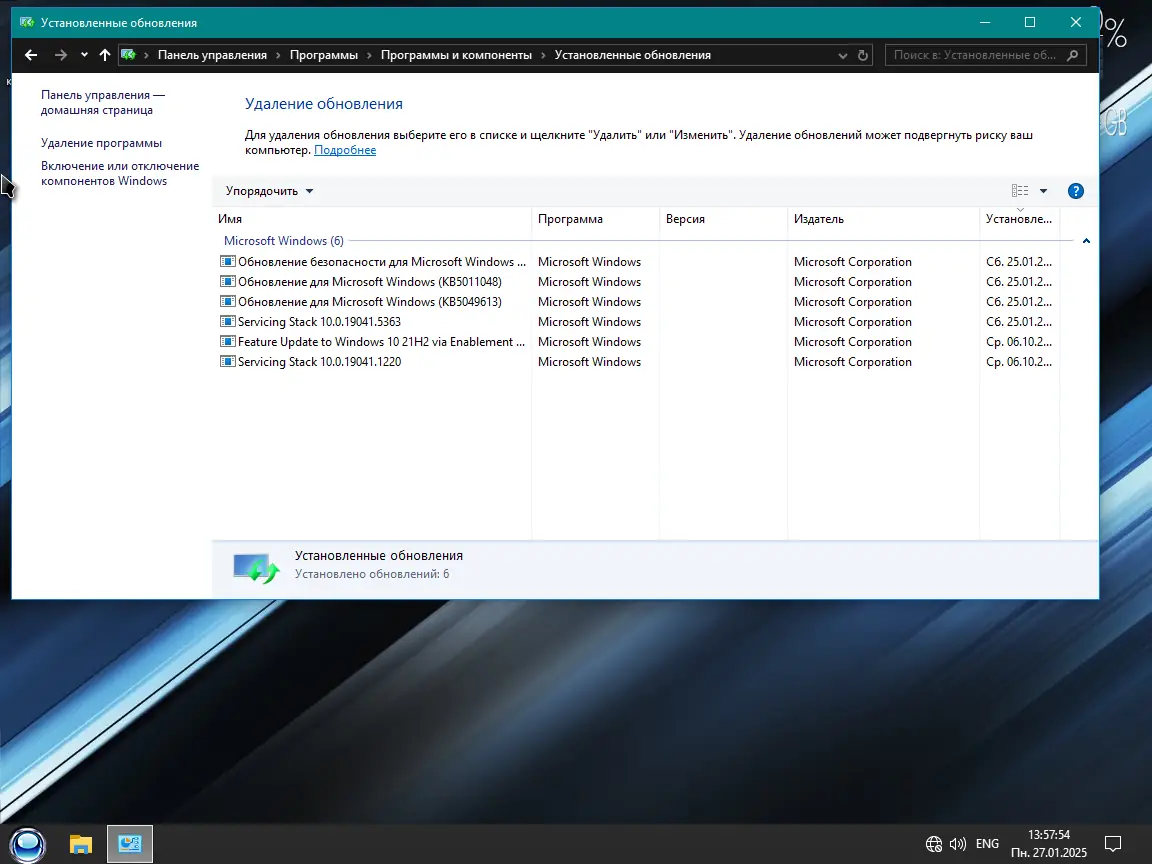This screenshot has height=864, width=1152.
Task: Select update KB5011048
Action: (636, 282)
